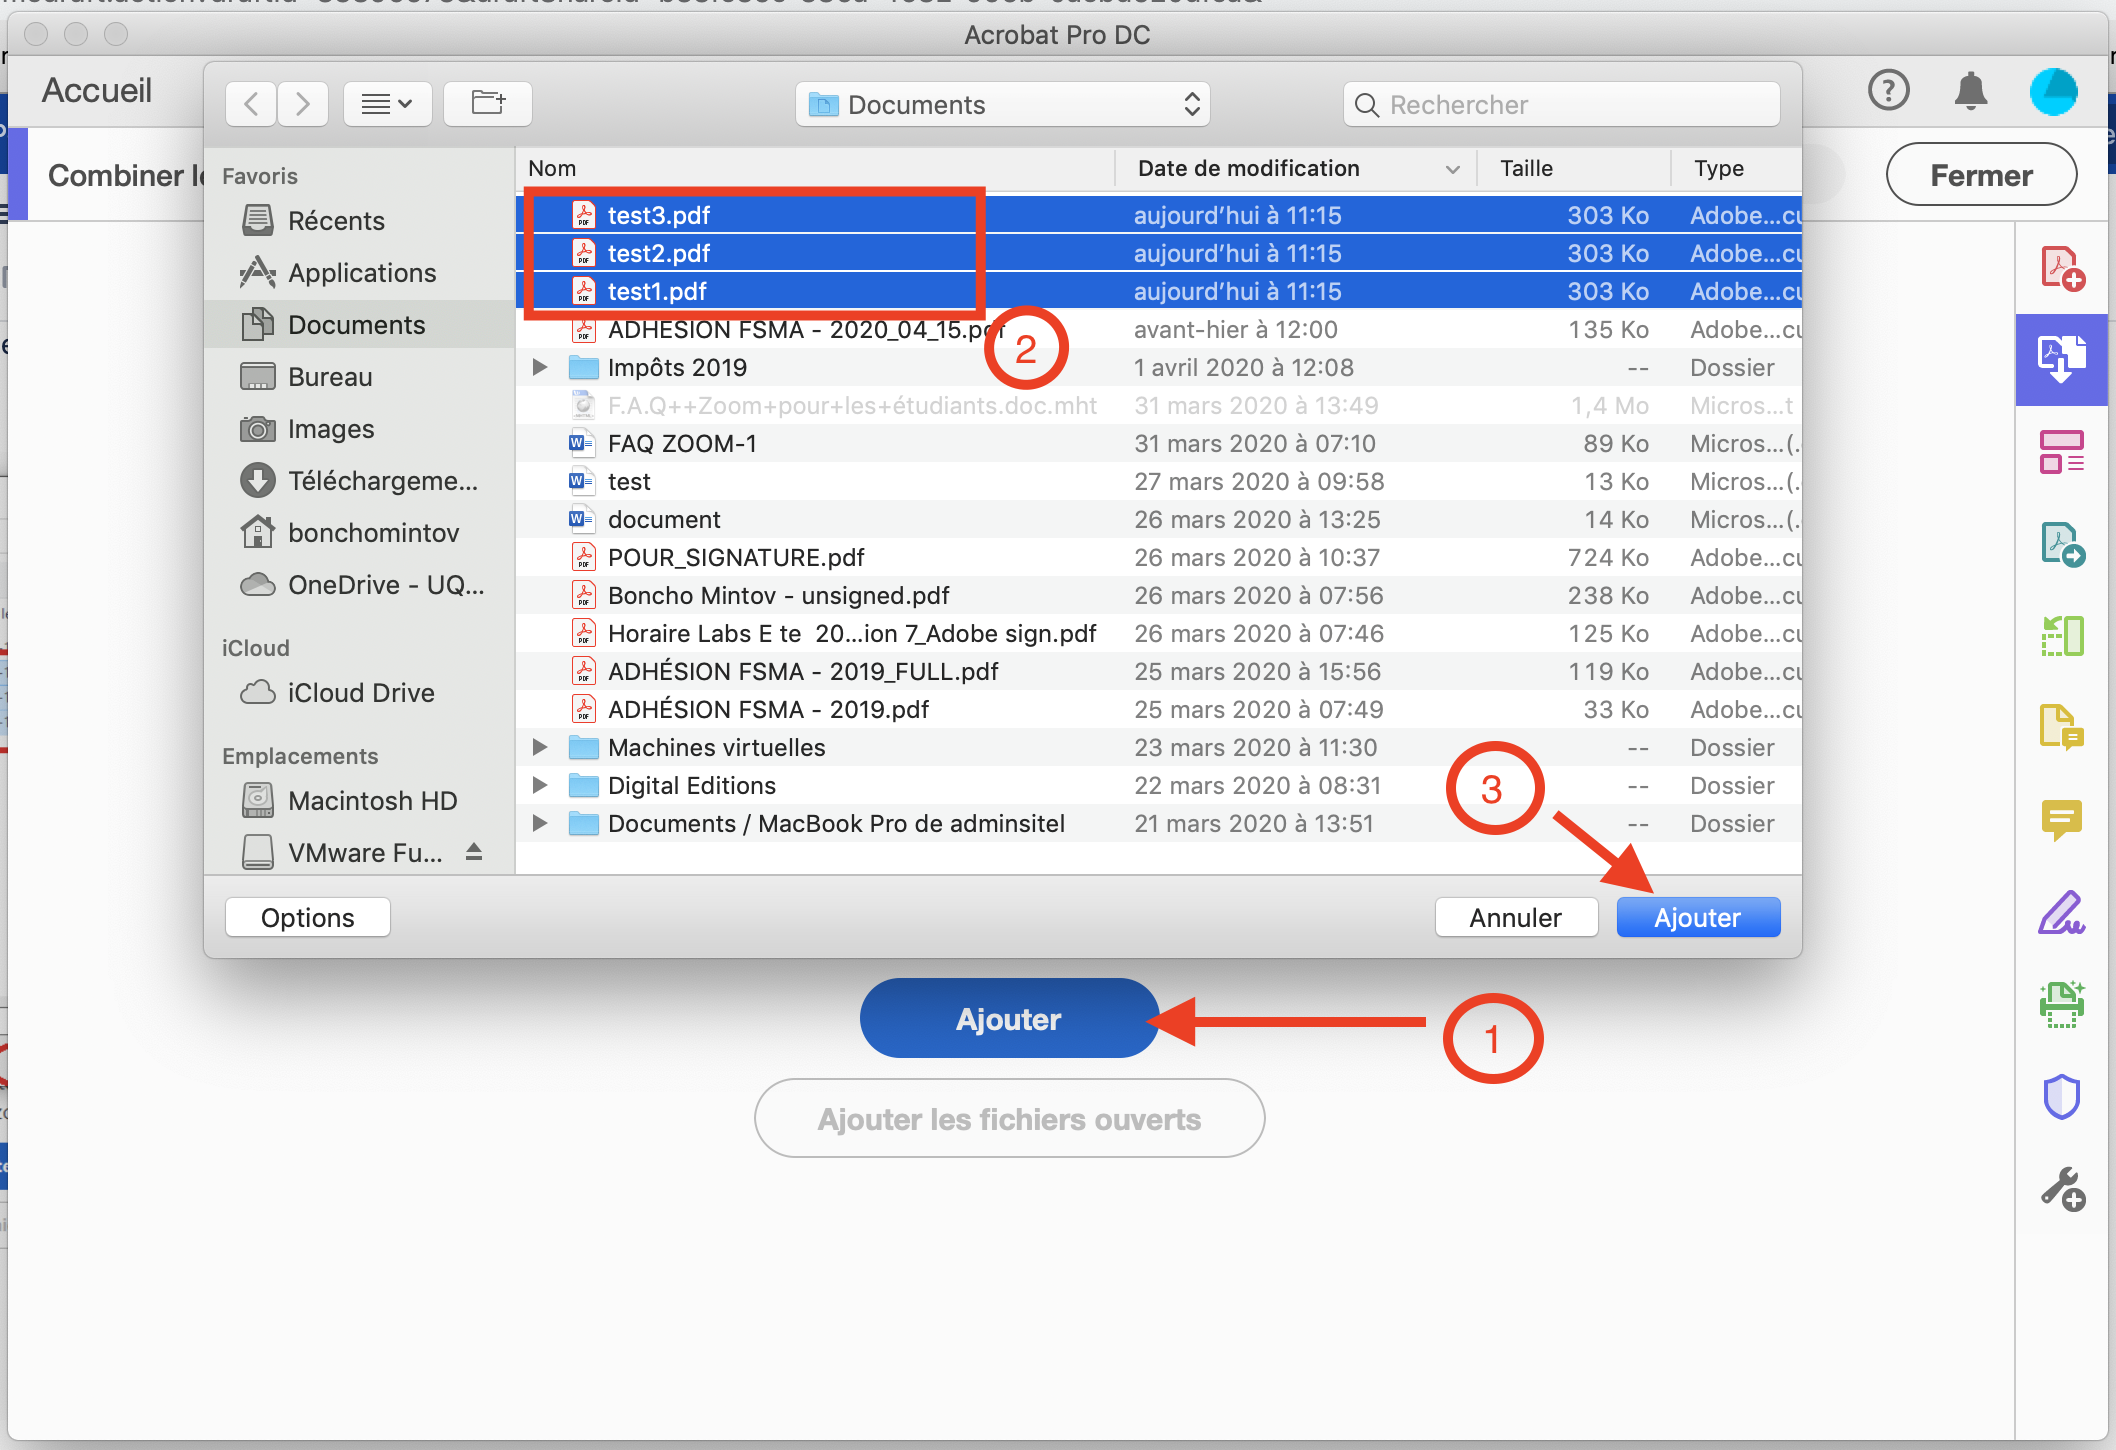Open the view mode dropdown
This screenshot has height=1450, width=2116.
click(388, 104)
